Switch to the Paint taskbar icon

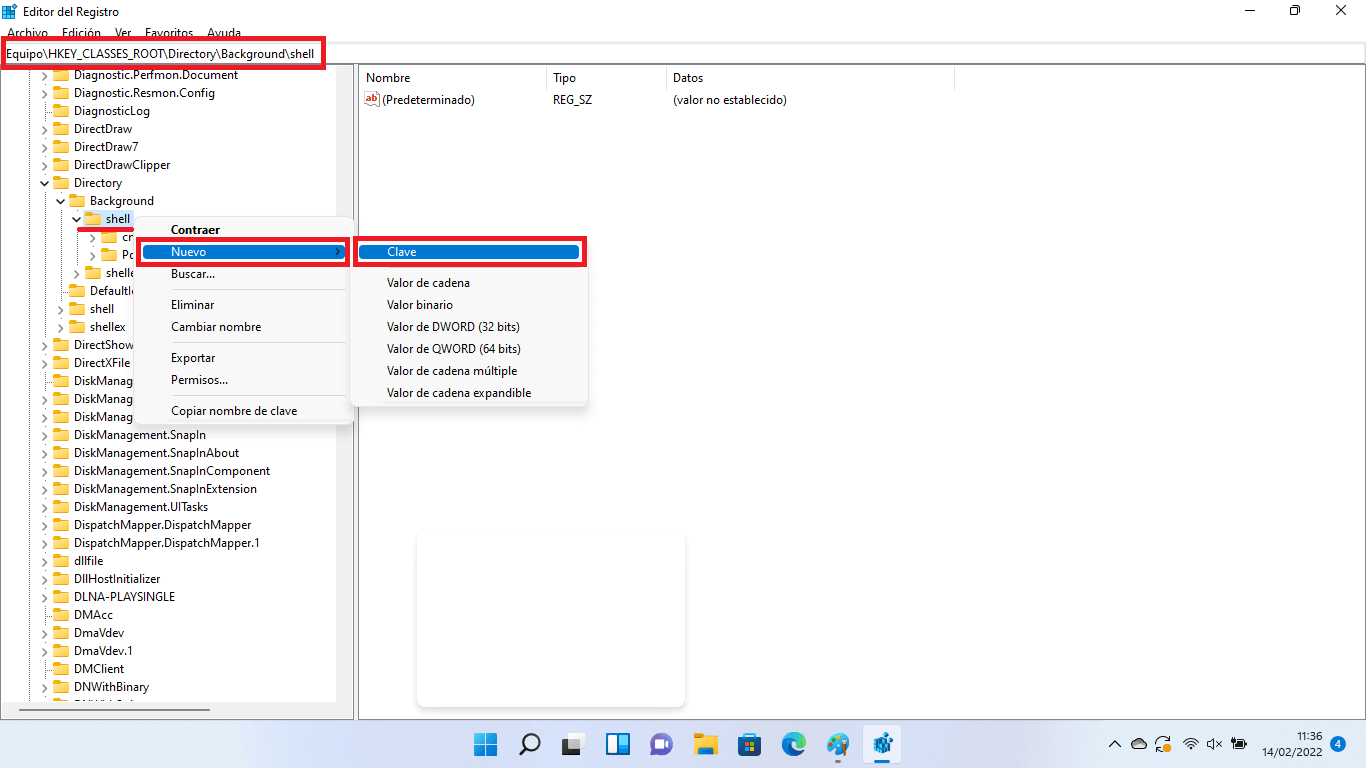[838, 744]
